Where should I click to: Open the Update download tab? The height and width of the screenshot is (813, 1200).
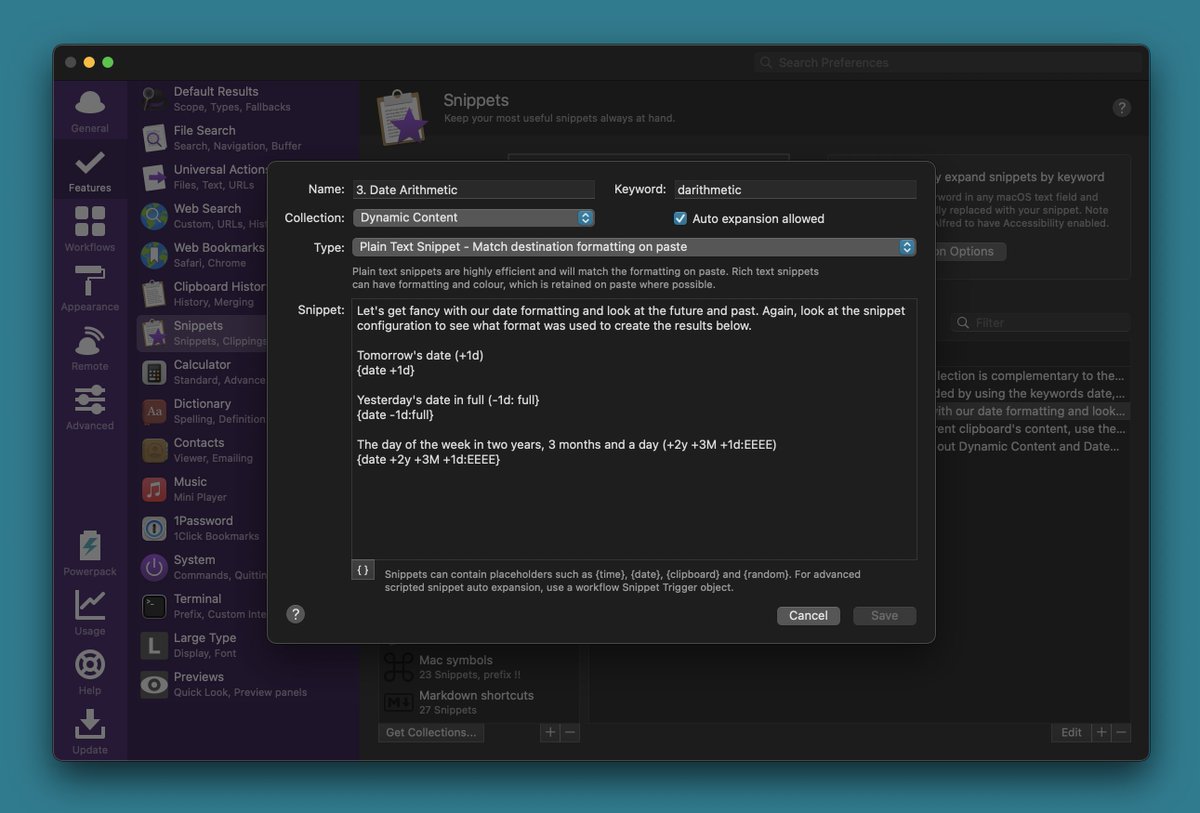90,731
